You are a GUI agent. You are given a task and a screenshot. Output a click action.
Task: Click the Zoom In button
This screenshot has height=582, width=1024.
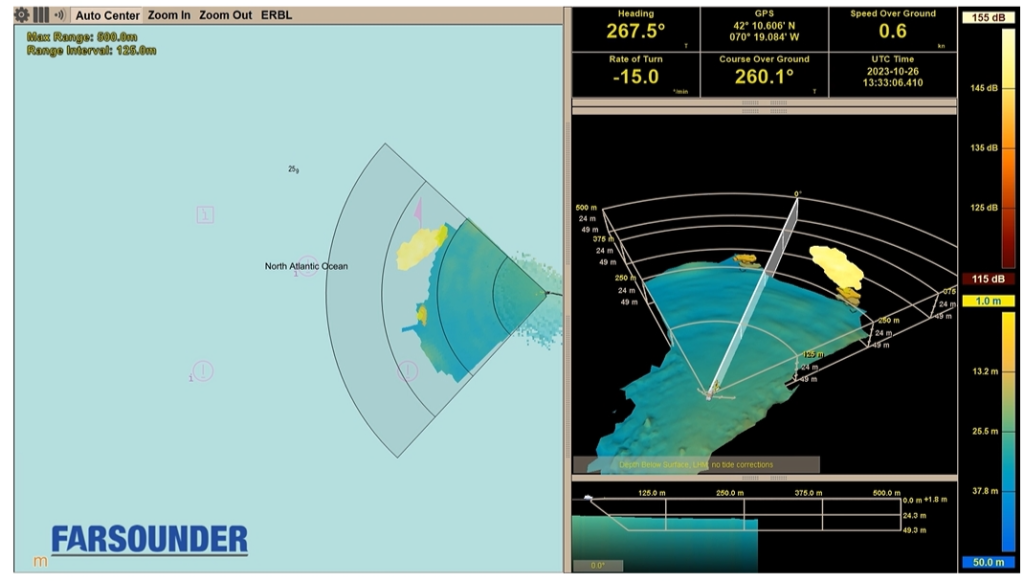pyautogui.click(x=169, y=15)
